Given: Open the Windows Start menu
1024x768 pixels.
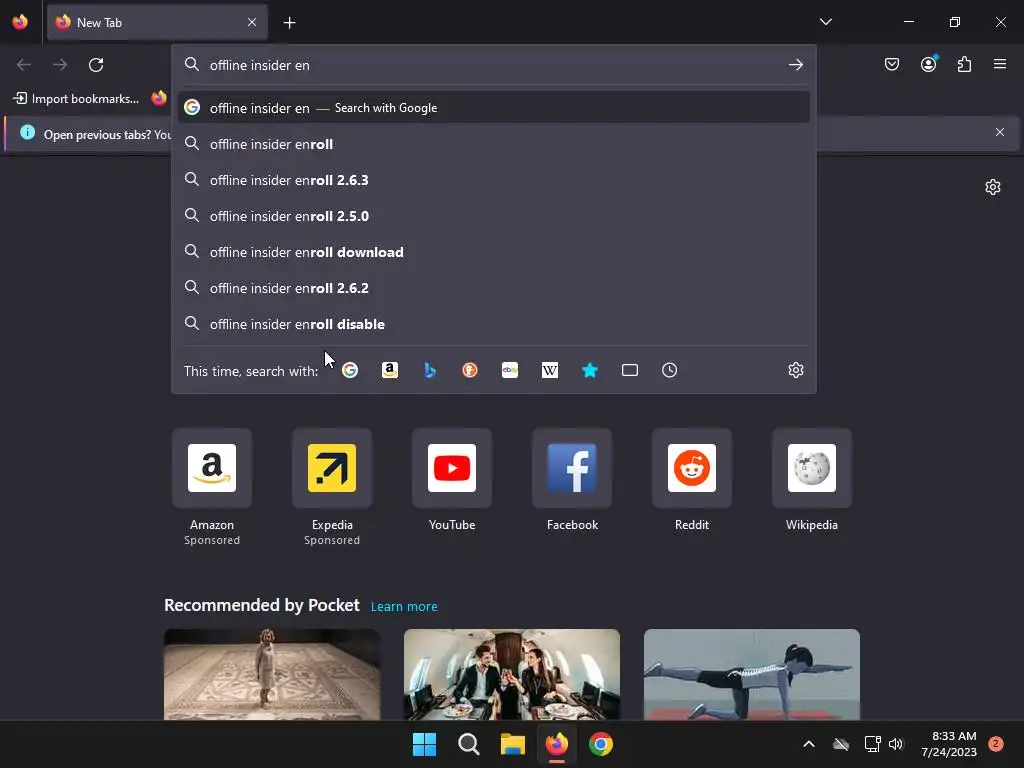Looking at the screenshot, I should coord(424,744).
